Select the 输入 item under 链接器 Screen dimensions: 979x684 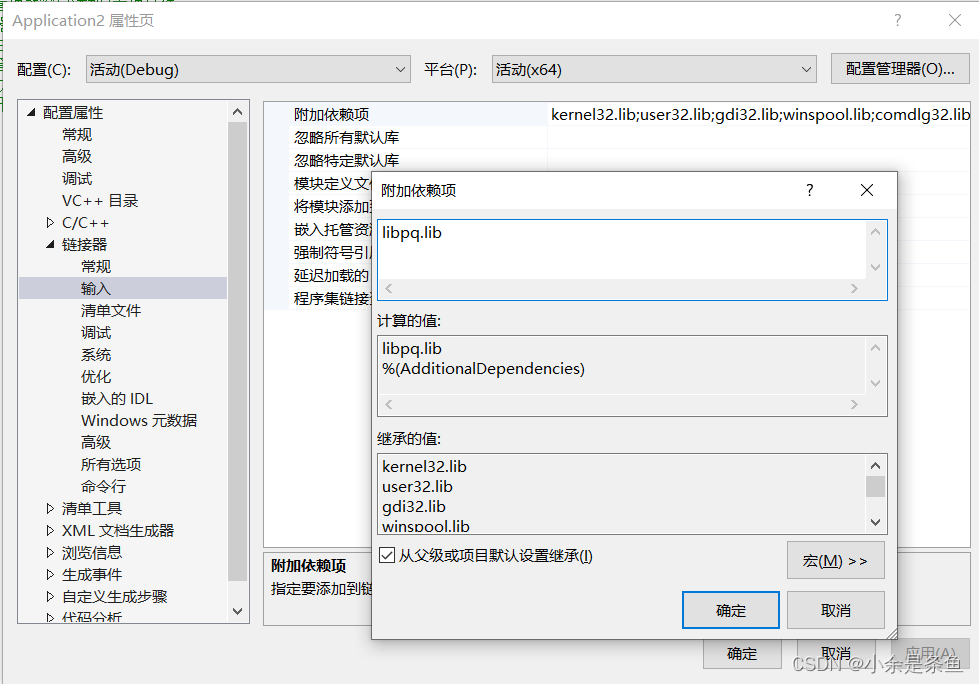[96, 288]
